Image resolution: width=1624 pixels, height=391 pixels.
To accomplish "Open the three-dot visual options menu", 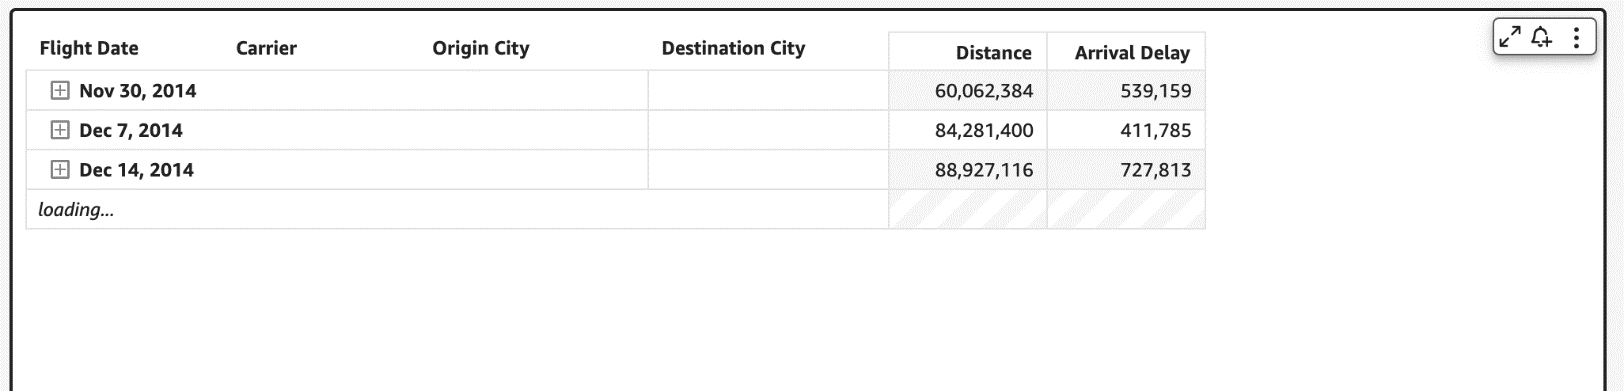I will pyautogui.click(x=1576, y=38).
